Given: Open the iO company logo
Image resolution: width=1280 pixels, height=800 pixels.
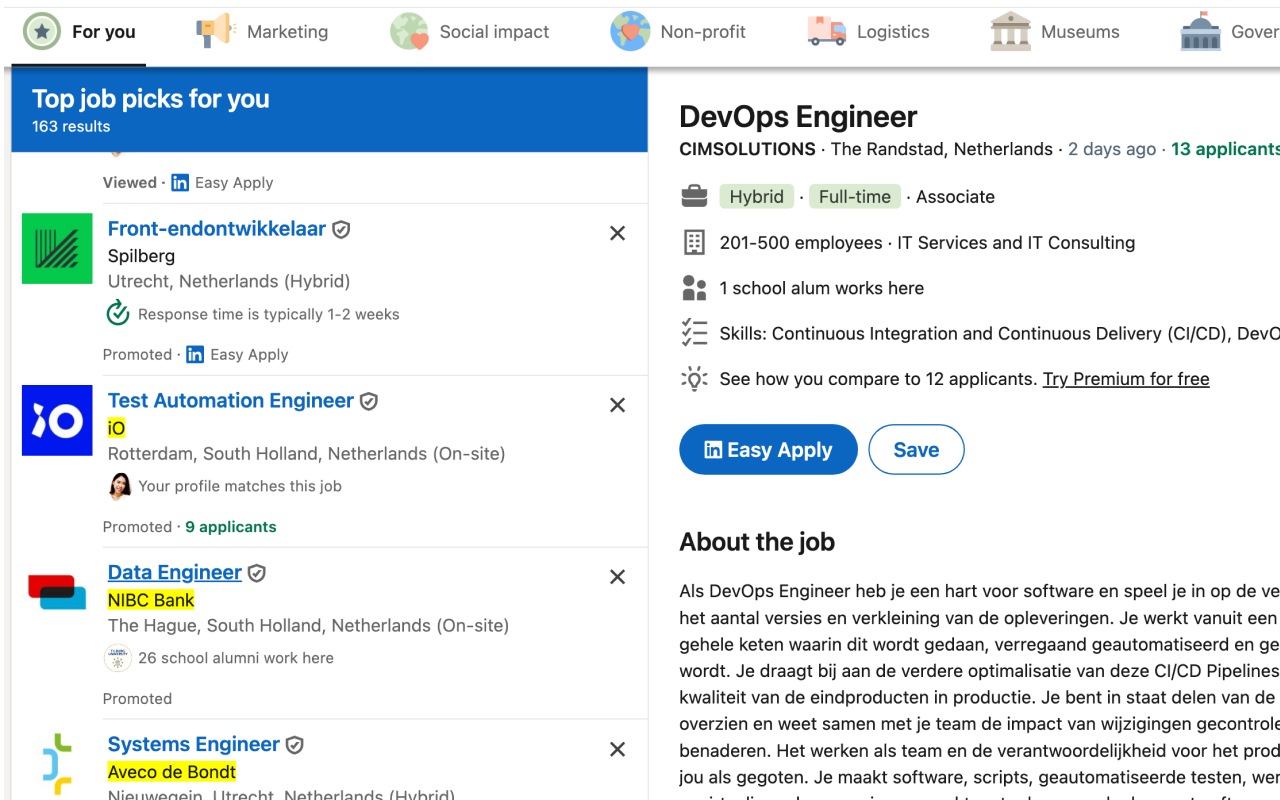Looking at the screenshot, I should [57, 420].
